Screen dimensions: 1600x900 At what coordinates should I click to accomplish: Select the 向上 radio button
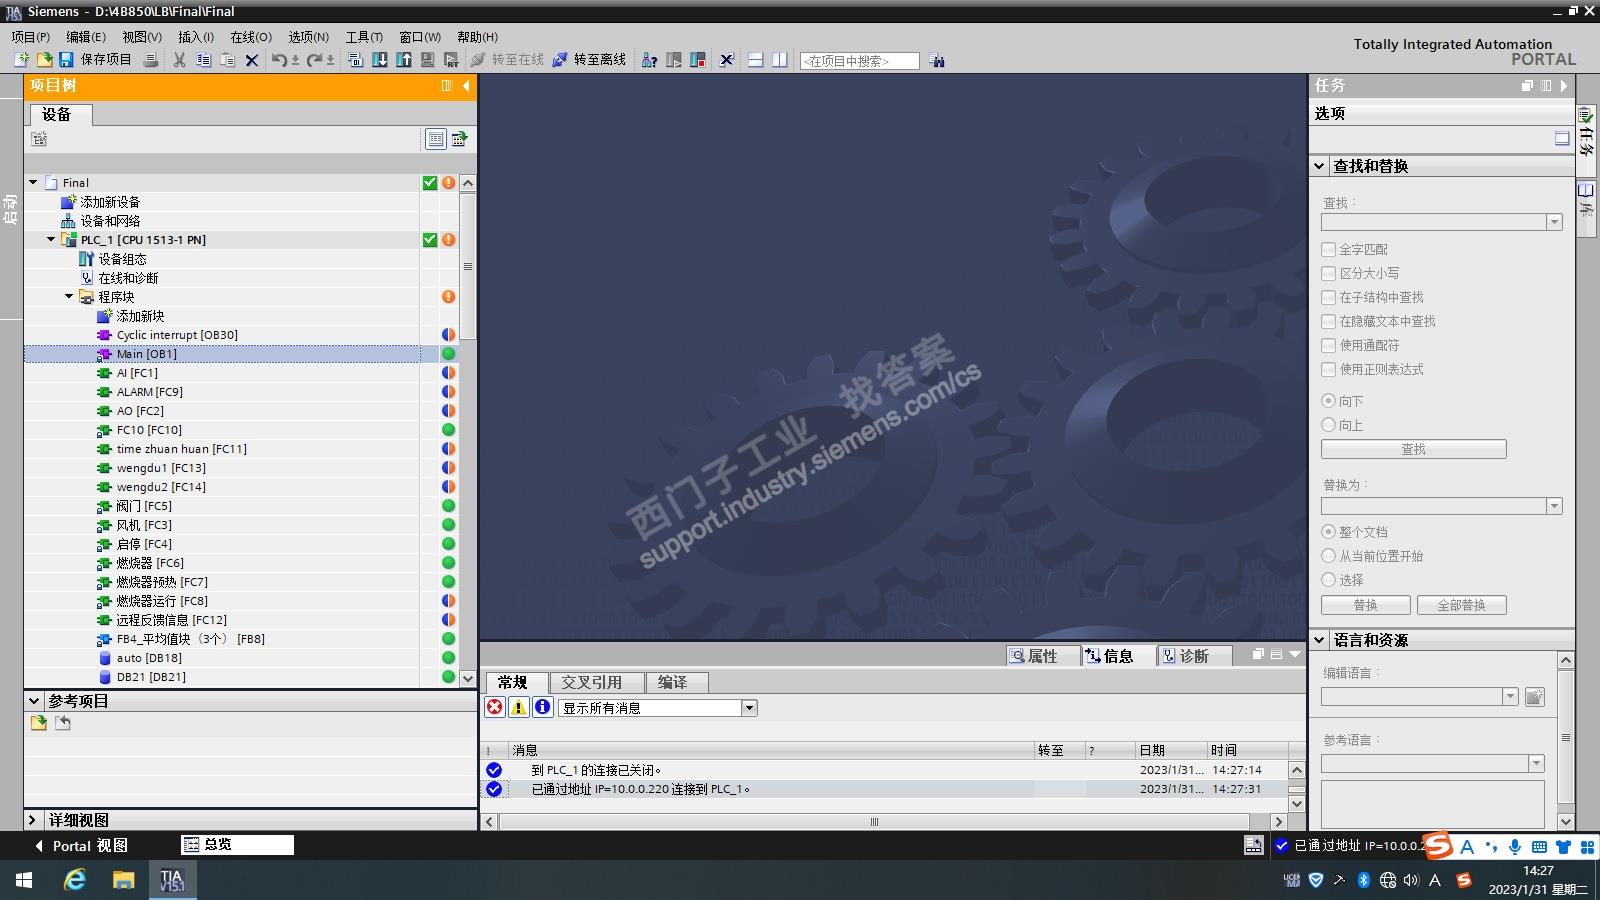[1329, 424]
